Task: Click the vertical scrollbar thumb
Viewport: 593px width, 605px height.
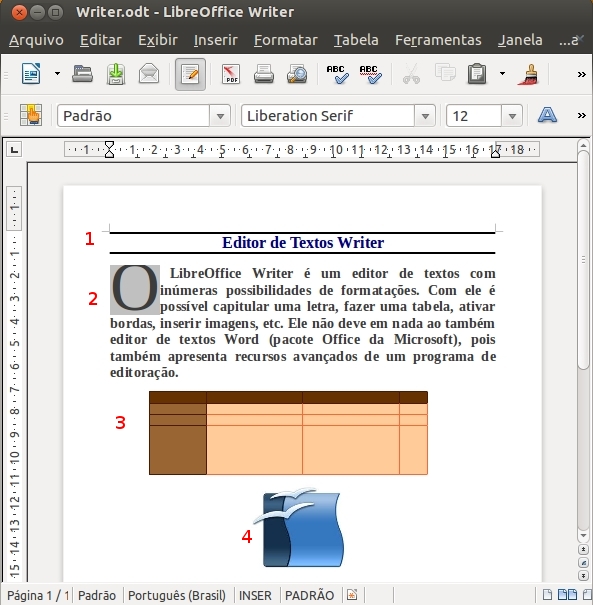Action: tap(583, 260)
